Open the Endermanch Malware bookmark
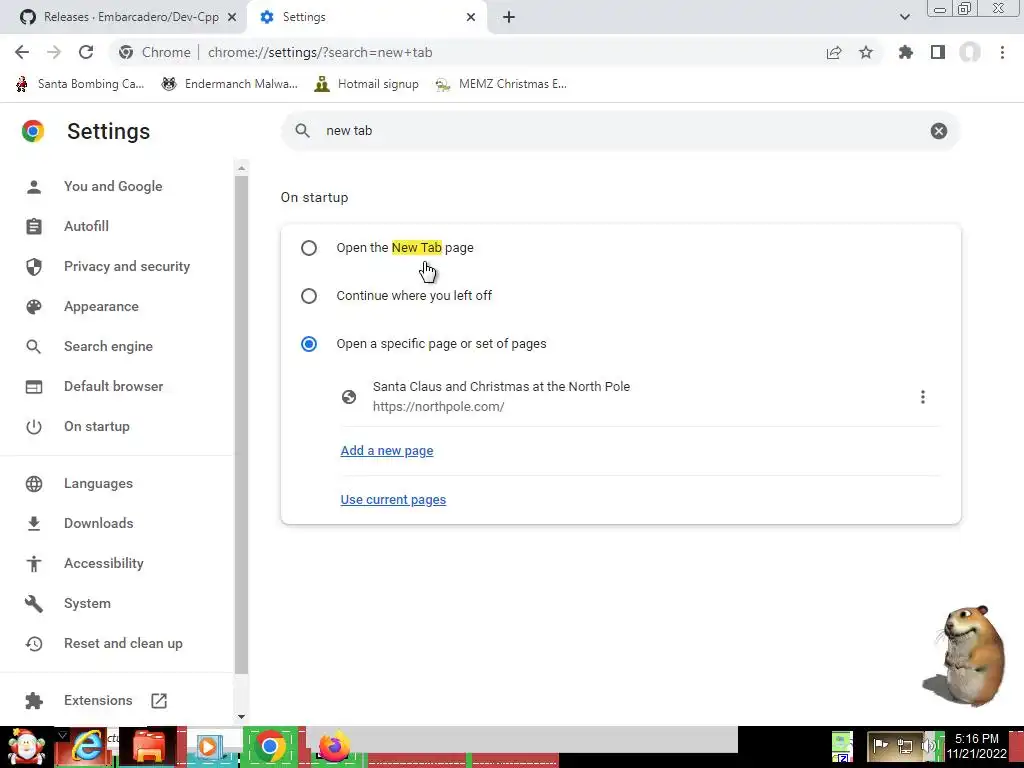 [230, 84]
